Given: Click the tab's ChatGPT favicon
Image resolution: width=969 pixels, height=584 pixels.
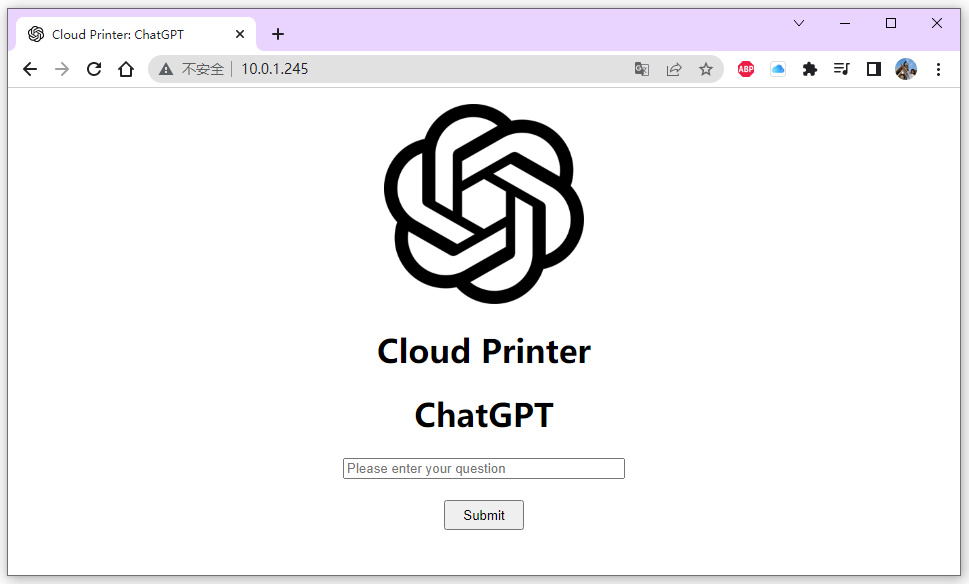Looking at the screenshot, I should tap(36, 35).
